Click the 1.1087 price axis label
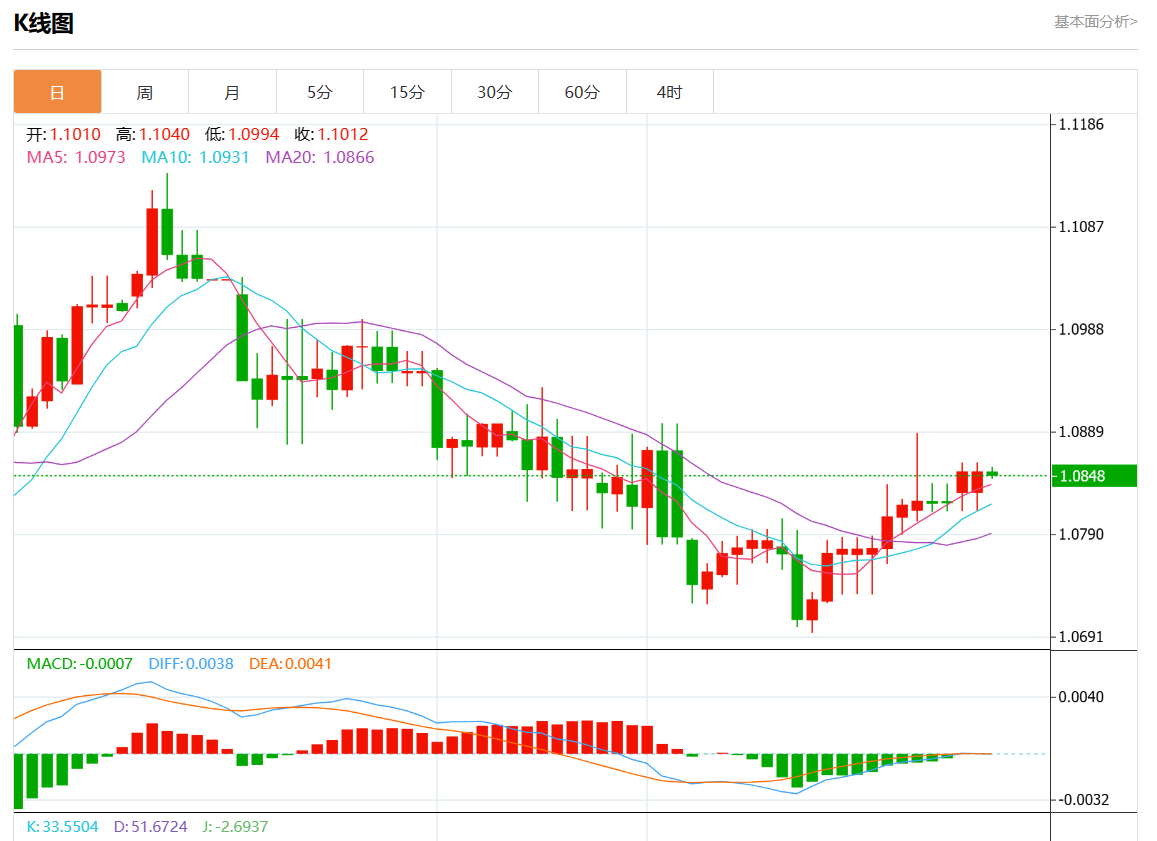 (1081, 227)
